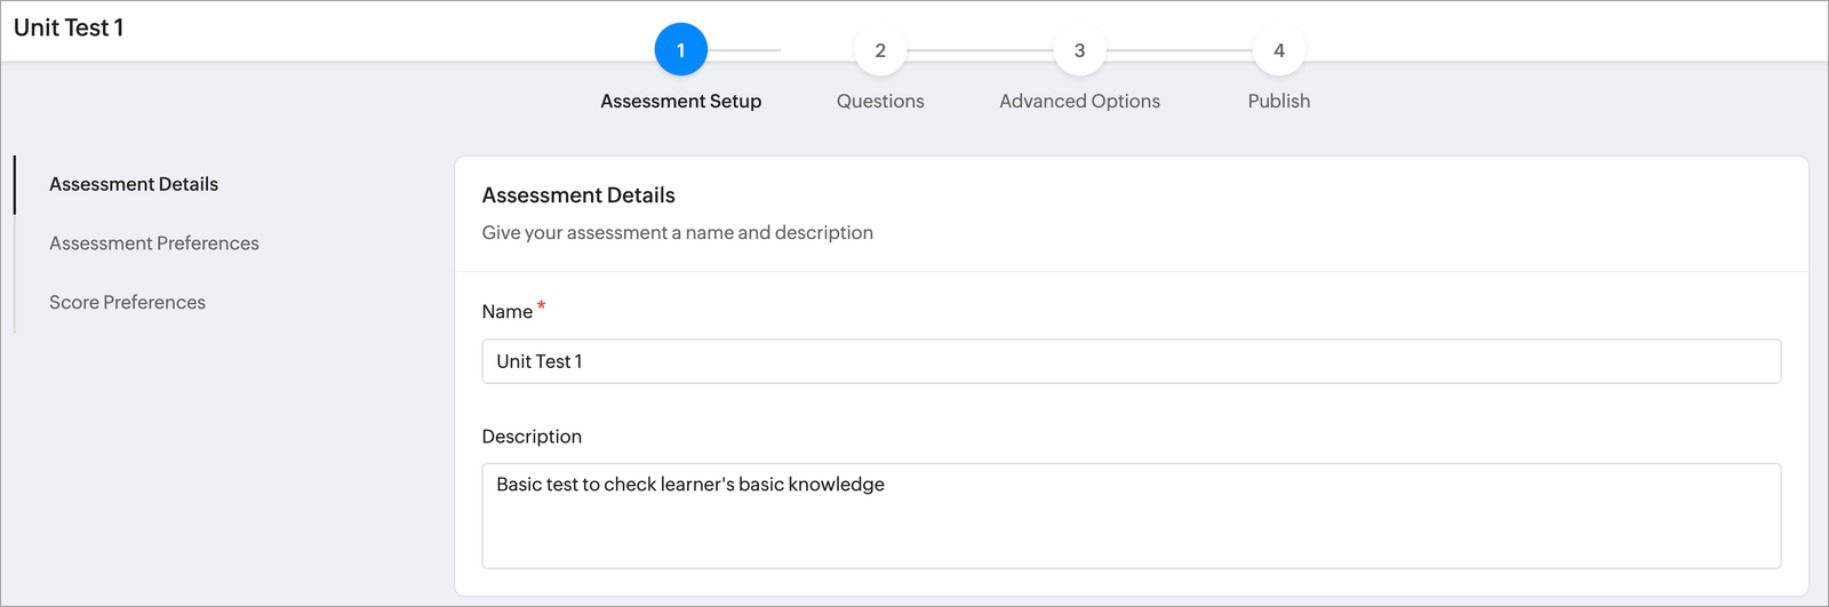Go to Score Preferences in the sidebar
This screenshot has width=1829, height=607.
127,302
